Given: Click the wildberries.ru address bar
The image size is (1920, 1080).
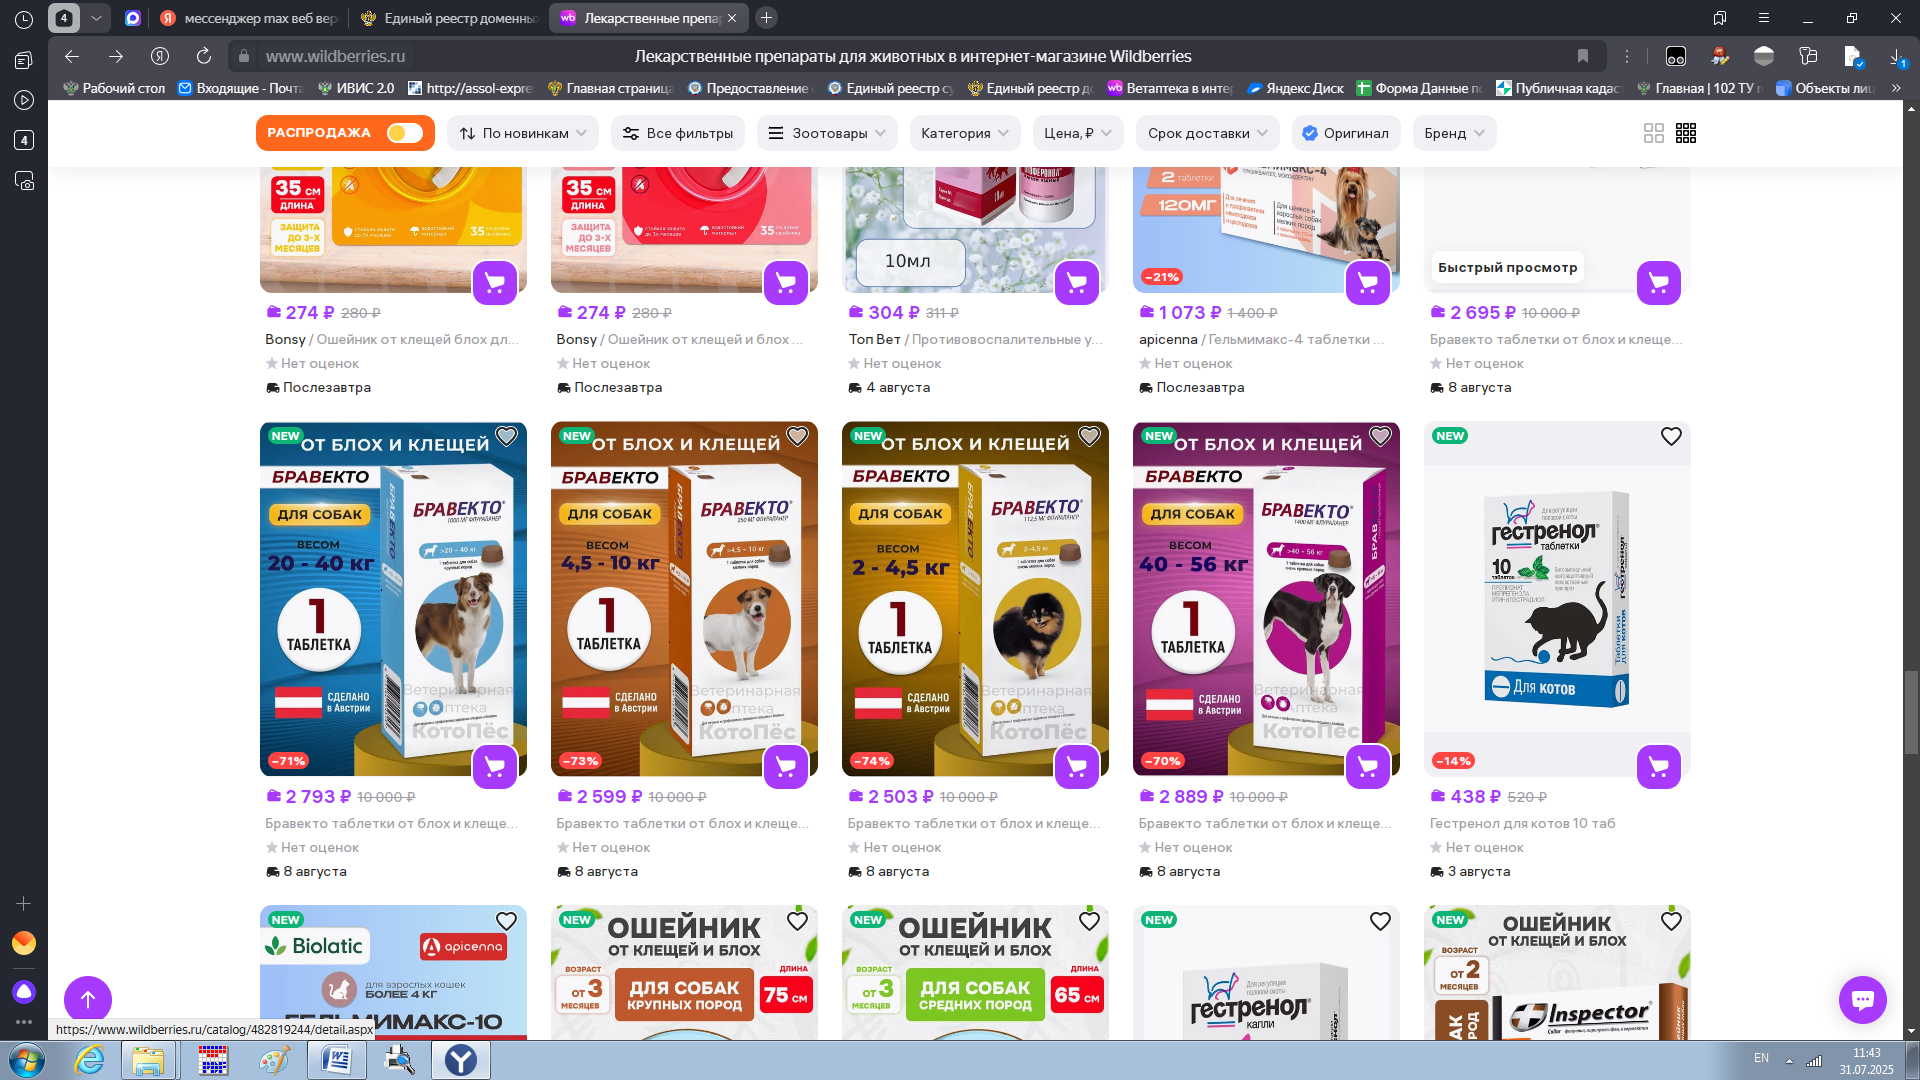Looking at the screenshot, I should click(x=335, y=56).
